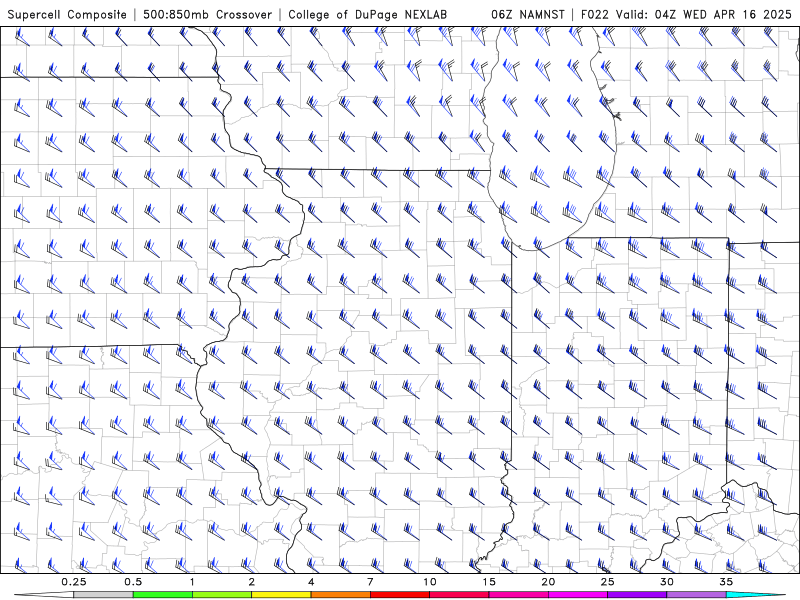Image resolution: width=800 pixels, height=600 pixels.
Task: Click the yellow colorbar segment
Action: pyautogui.click(x=281, y=595)
